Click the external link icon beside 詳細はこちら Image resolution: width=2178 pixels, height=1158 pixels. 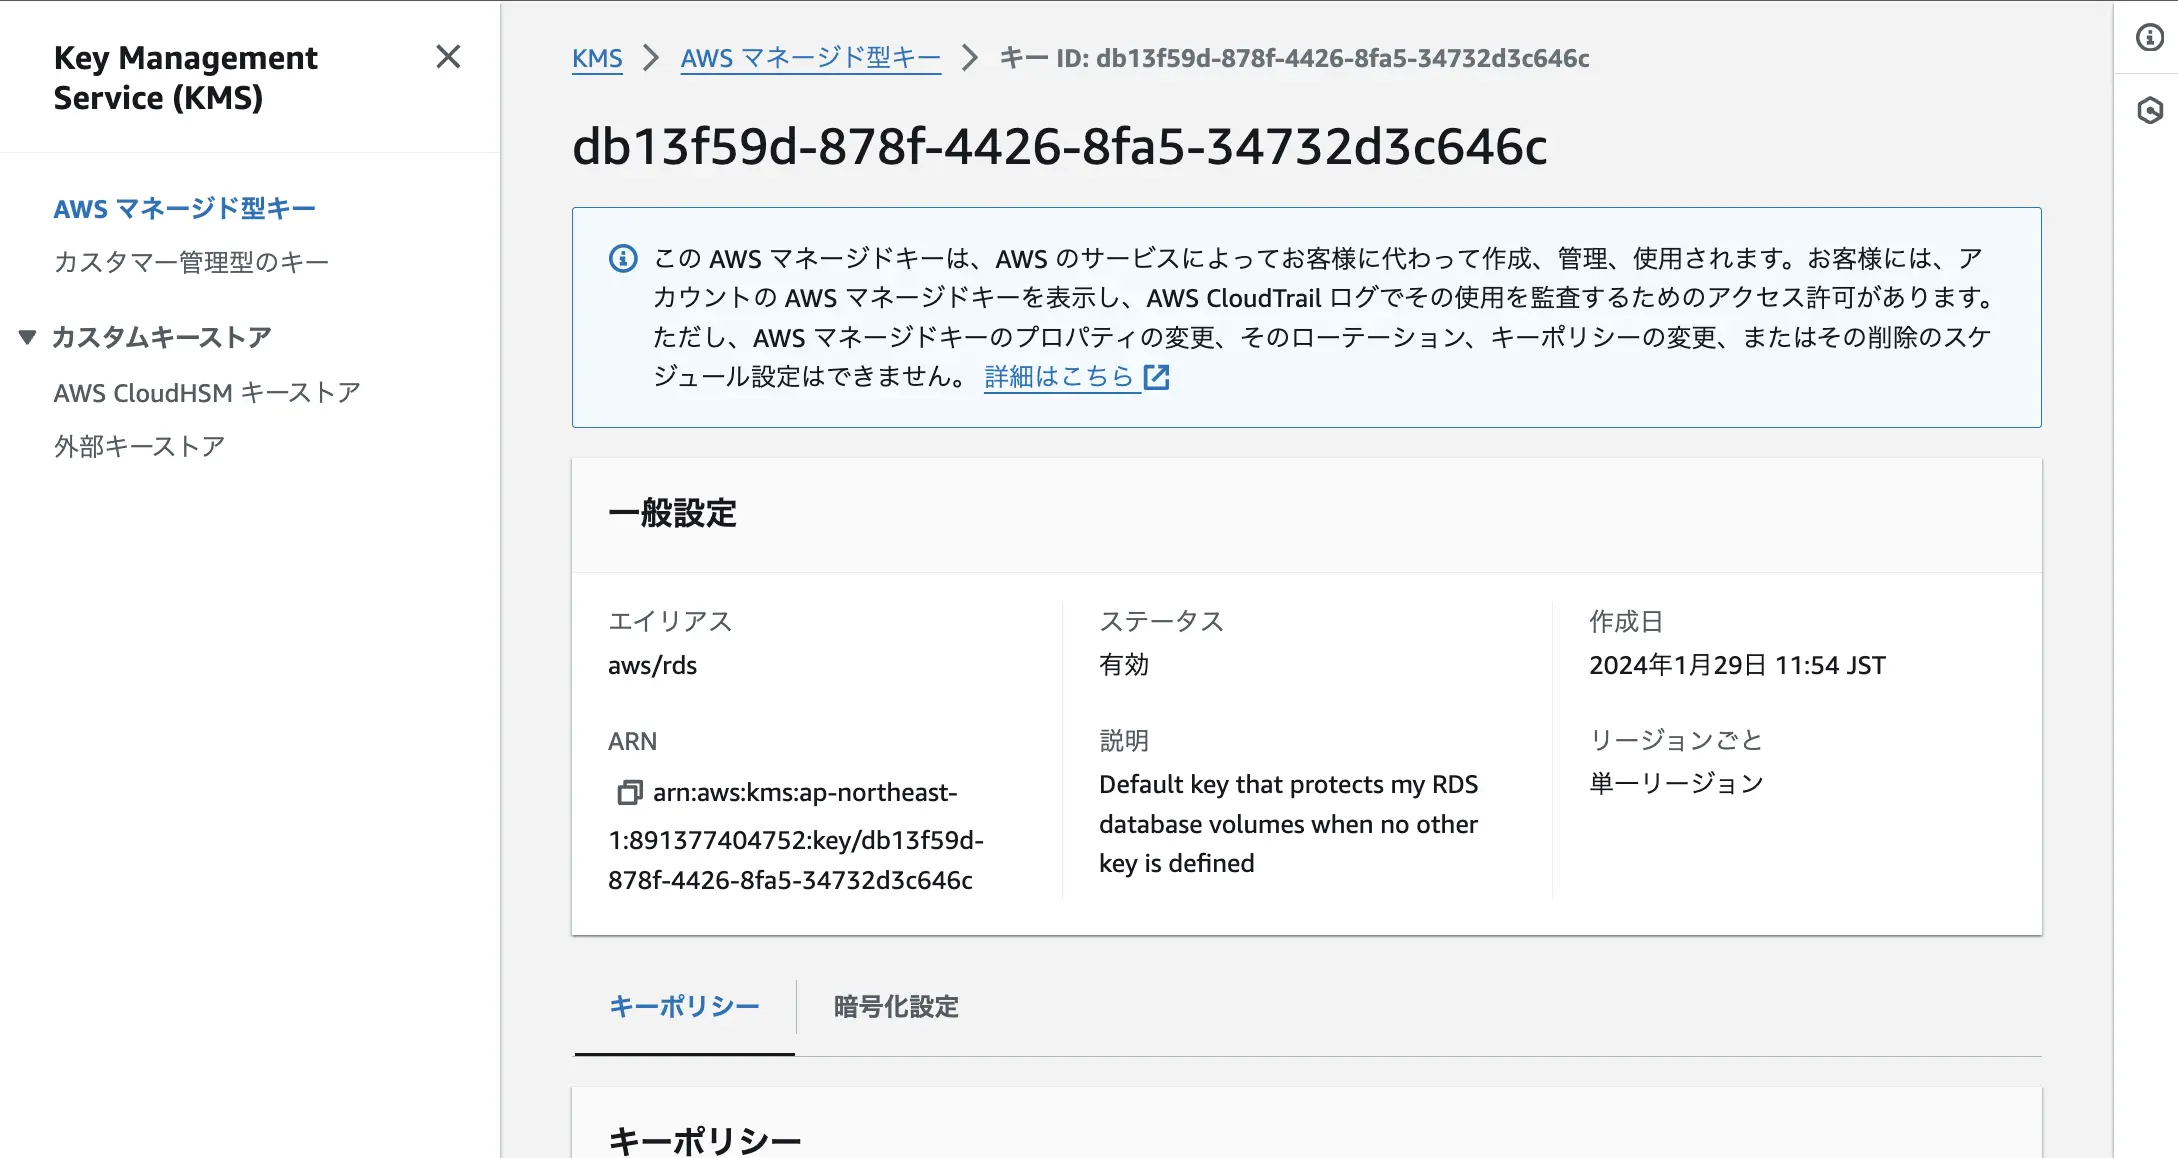pyautogui.click(x=1157, y=376)
